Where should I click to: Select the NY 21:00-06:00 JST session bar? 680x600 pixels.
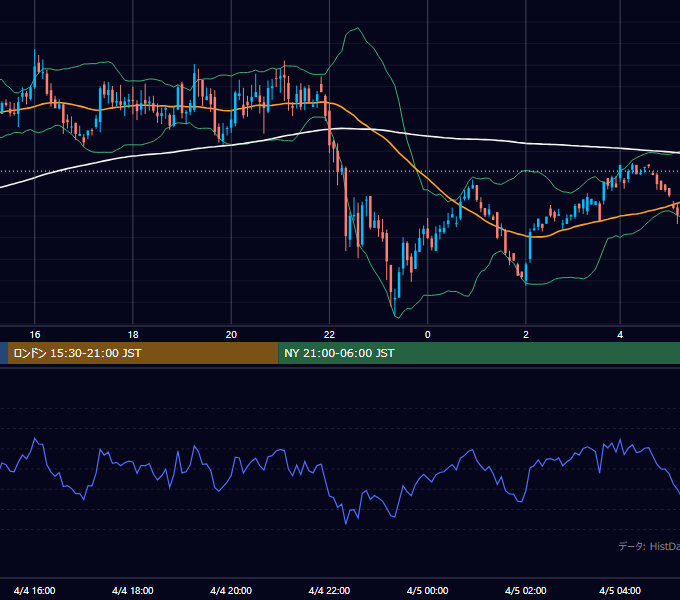coord(479,353)
